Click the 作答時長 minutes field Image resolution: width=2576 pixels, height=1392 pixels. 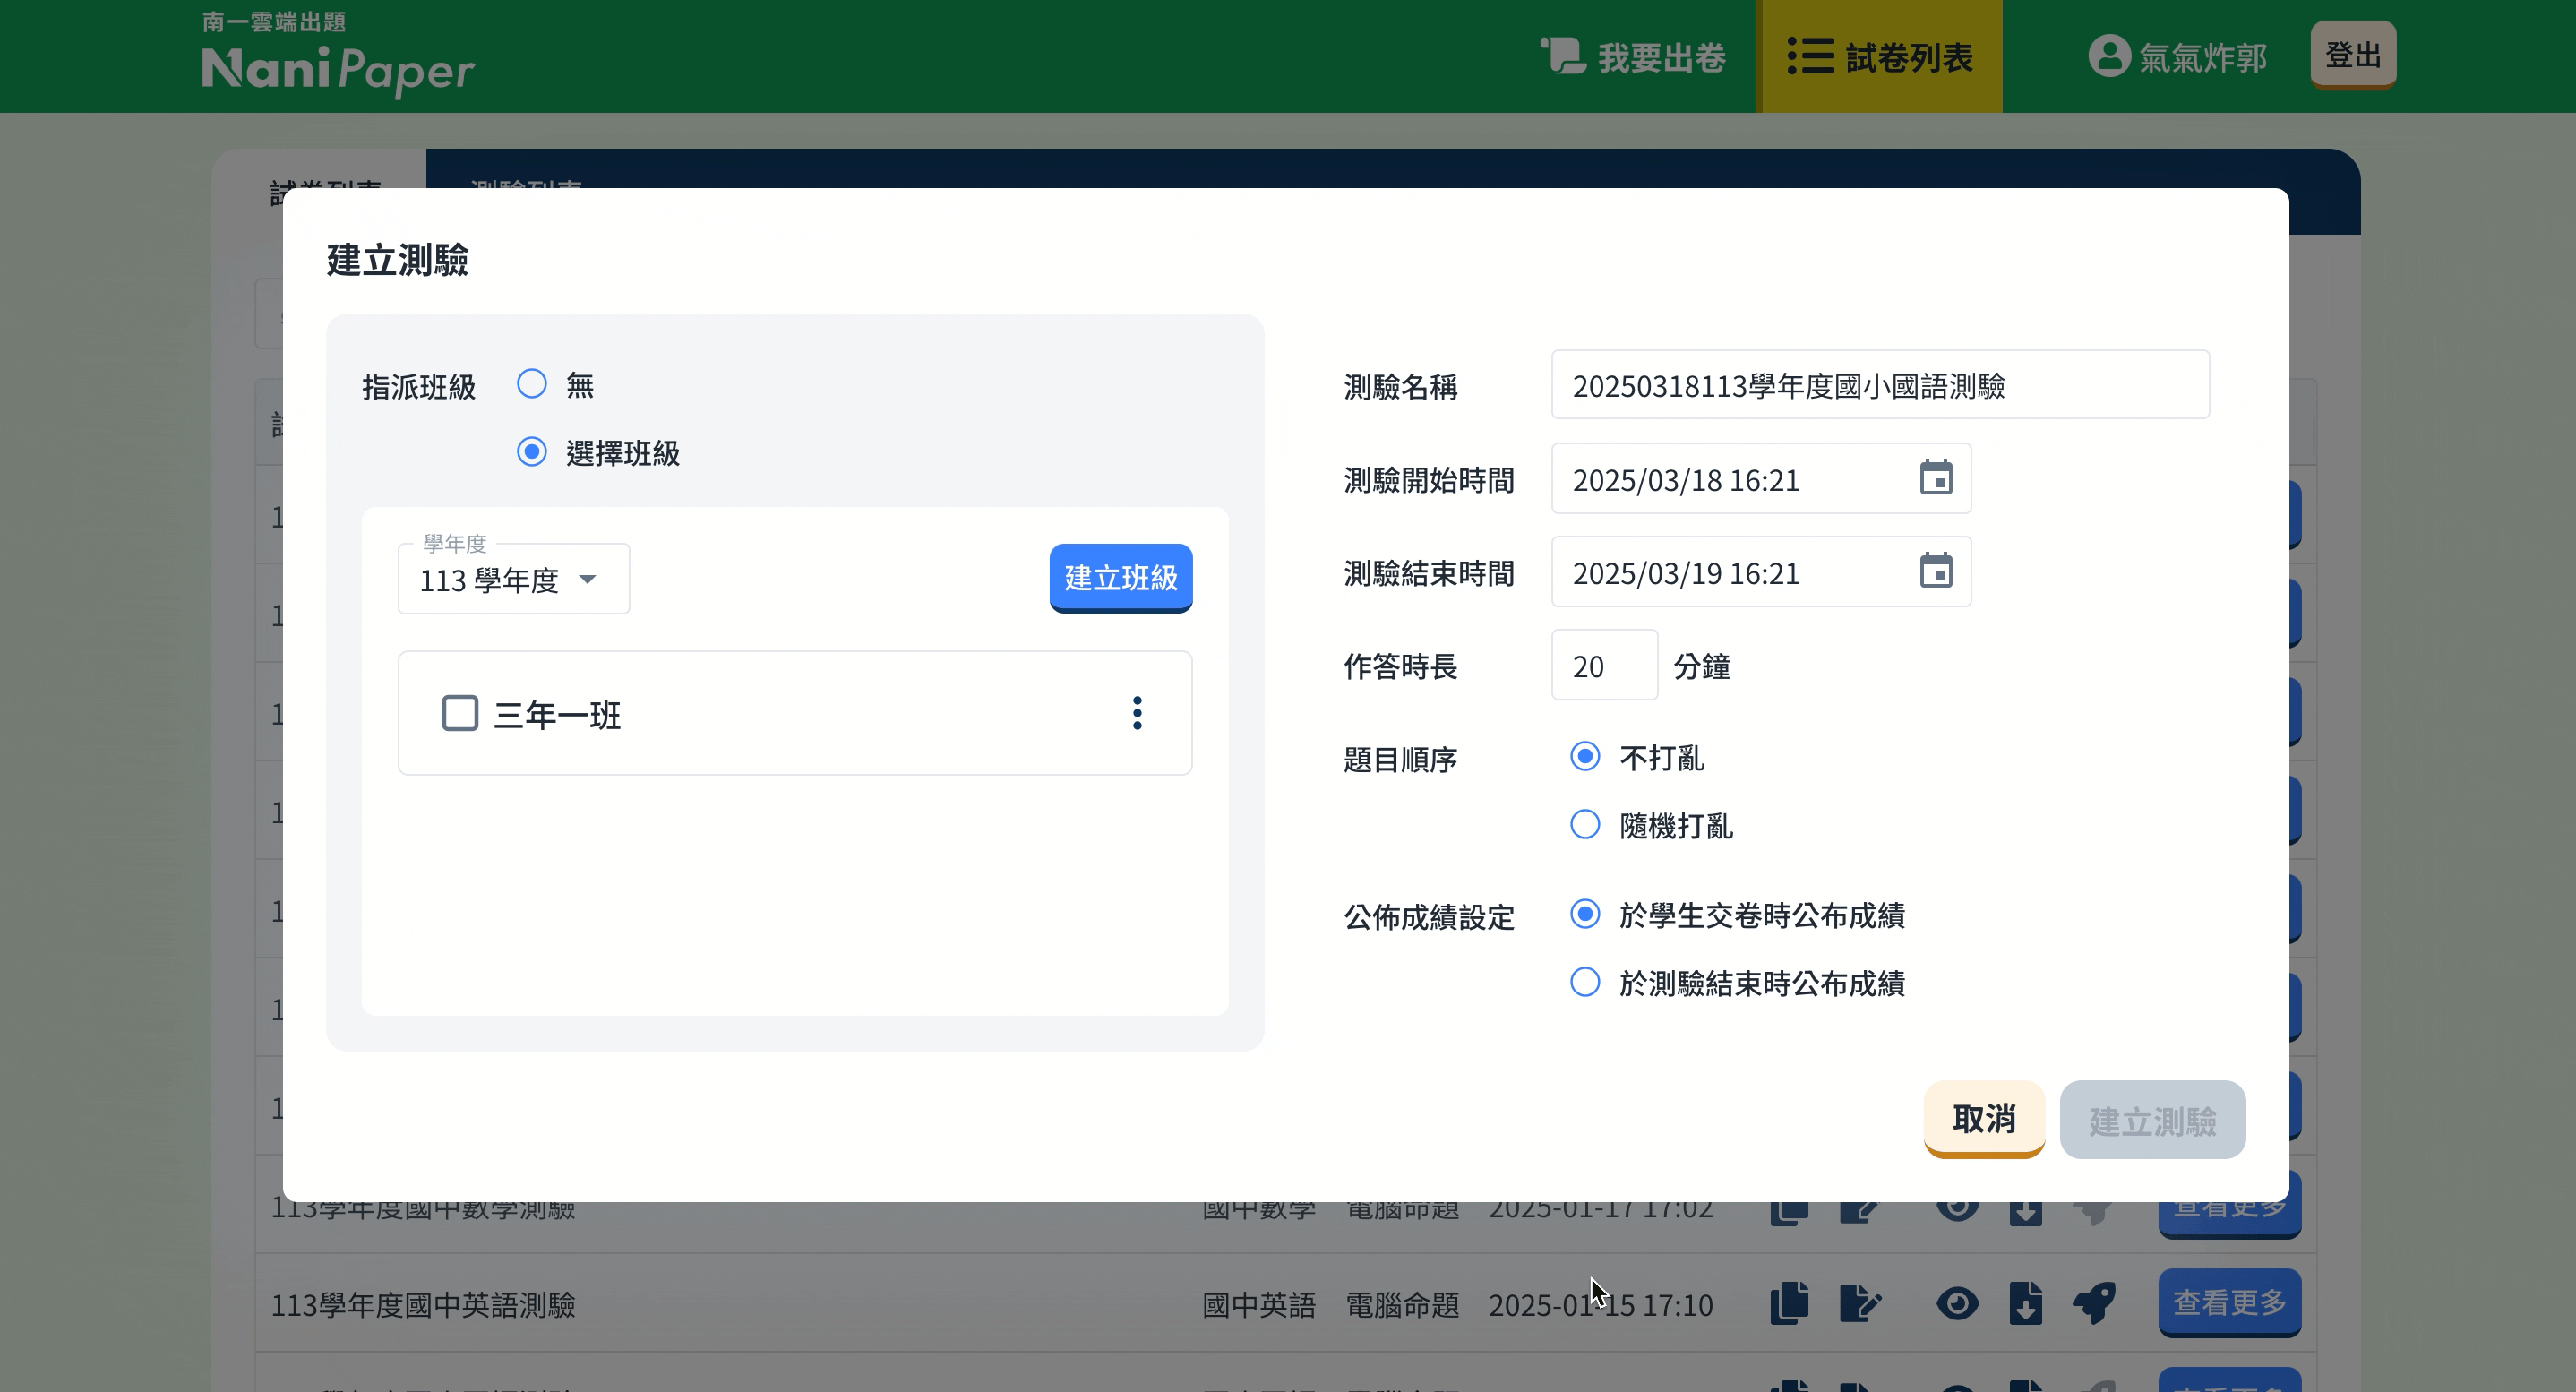(x=1604, y=665)
